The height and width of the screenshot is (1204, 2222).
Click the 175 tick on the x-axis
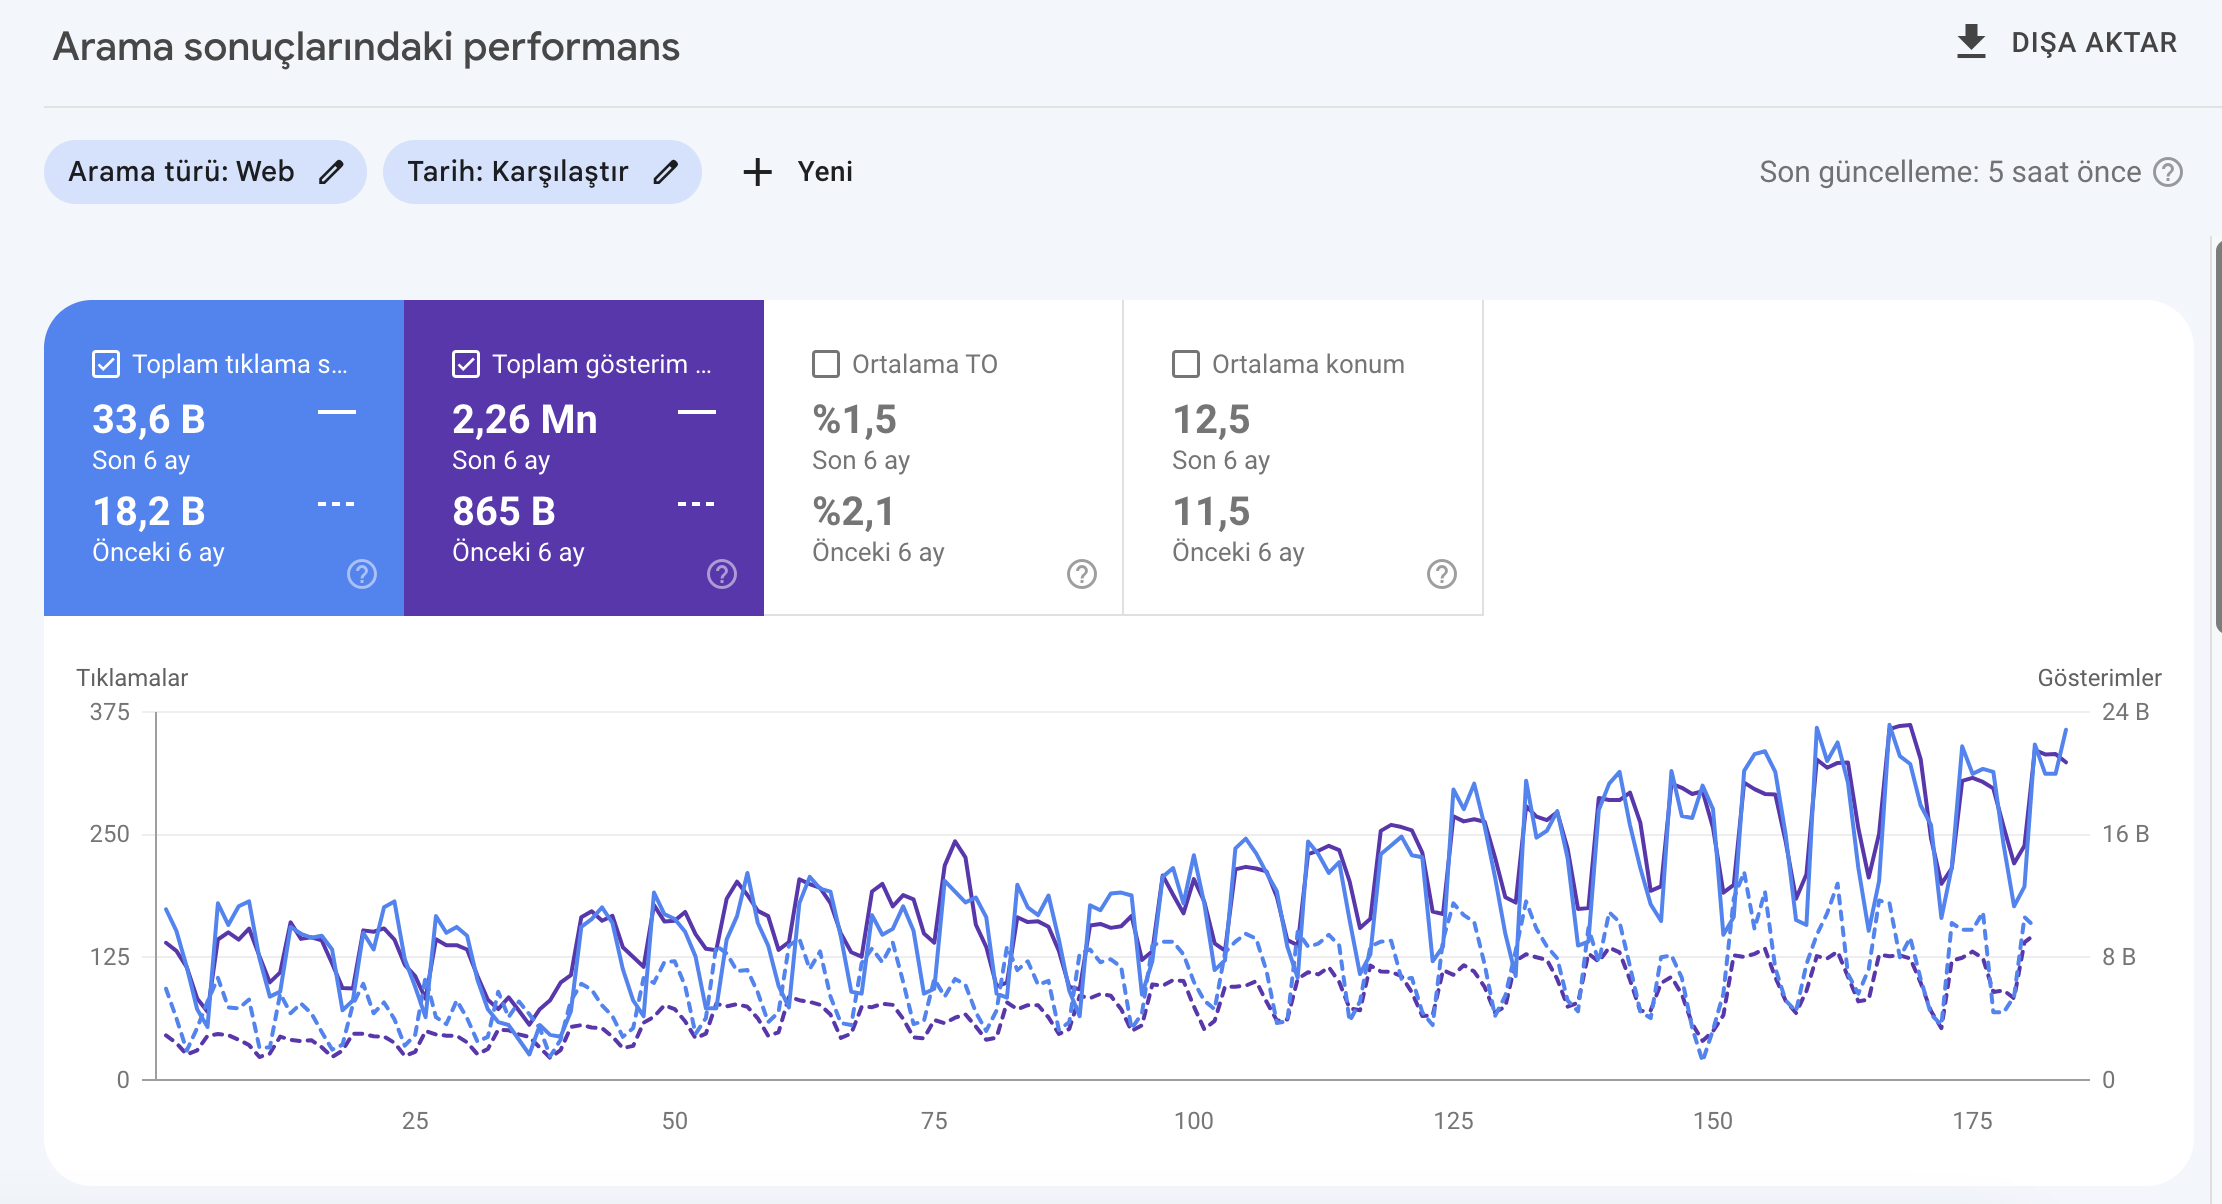(1972, 1120)
